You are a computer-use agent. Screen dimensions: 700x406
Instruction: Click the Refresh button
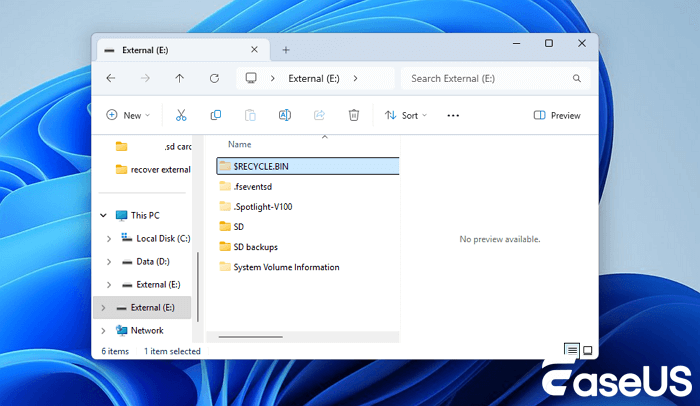coord(214,78)
